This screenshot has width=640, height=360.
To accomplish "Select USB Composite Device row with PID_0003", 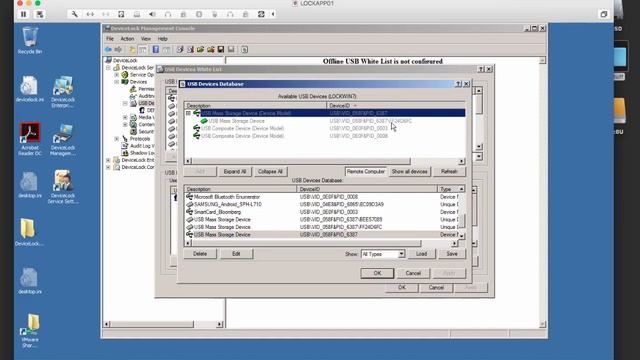I will (324, 128).
